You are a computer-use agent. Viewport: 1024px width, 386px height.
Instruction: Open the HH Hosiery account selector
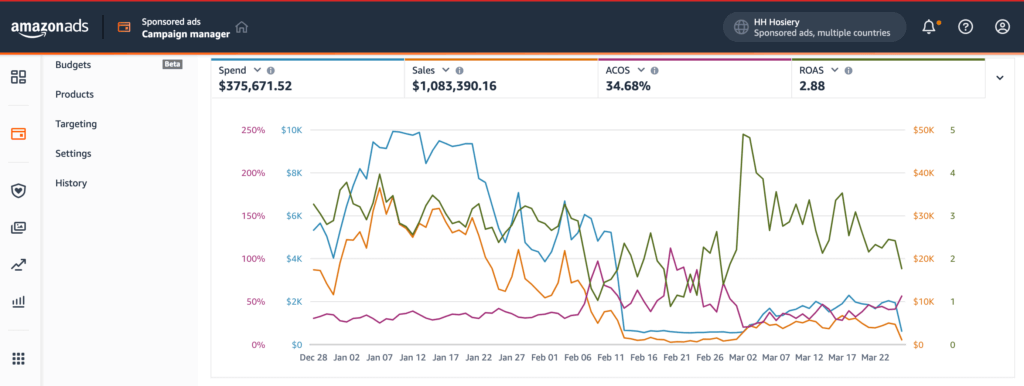coord(814,27)
